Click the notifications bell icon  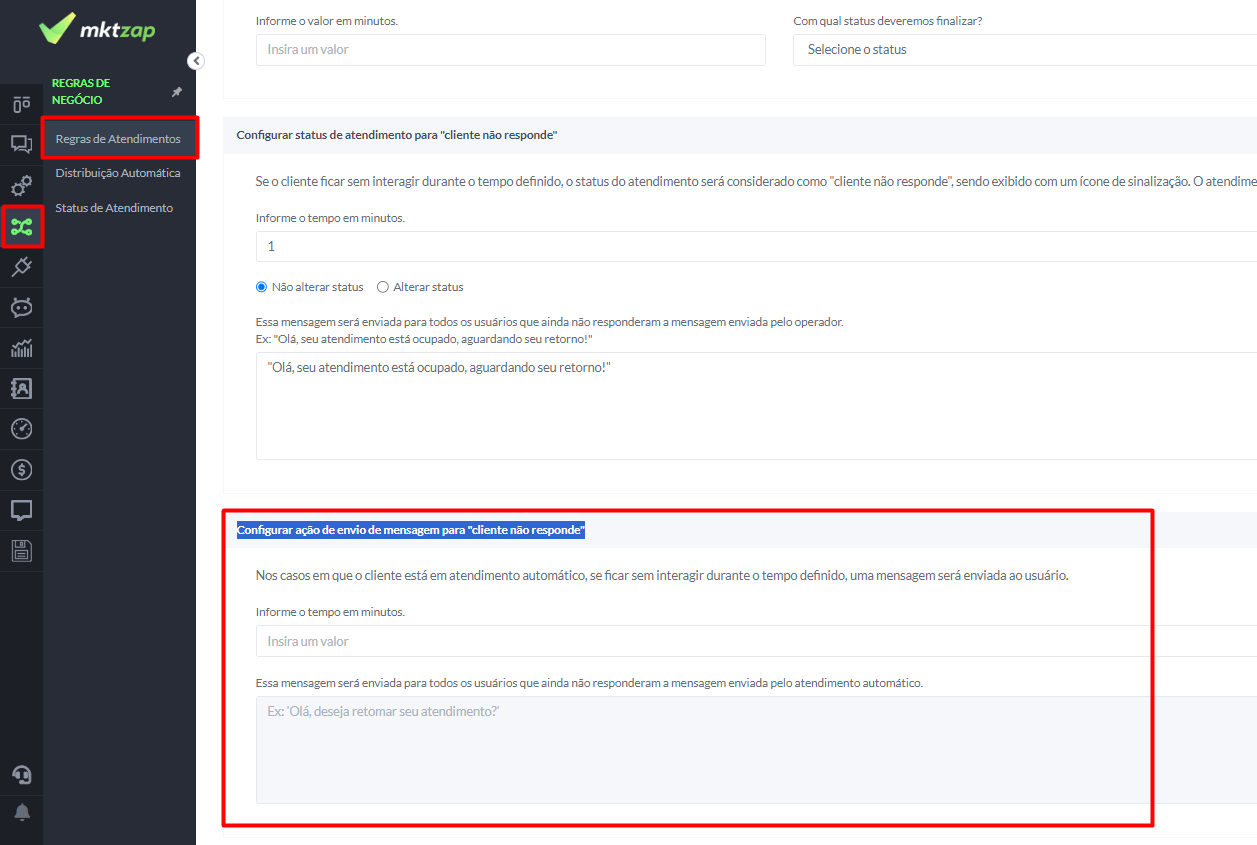click(21, 811)
